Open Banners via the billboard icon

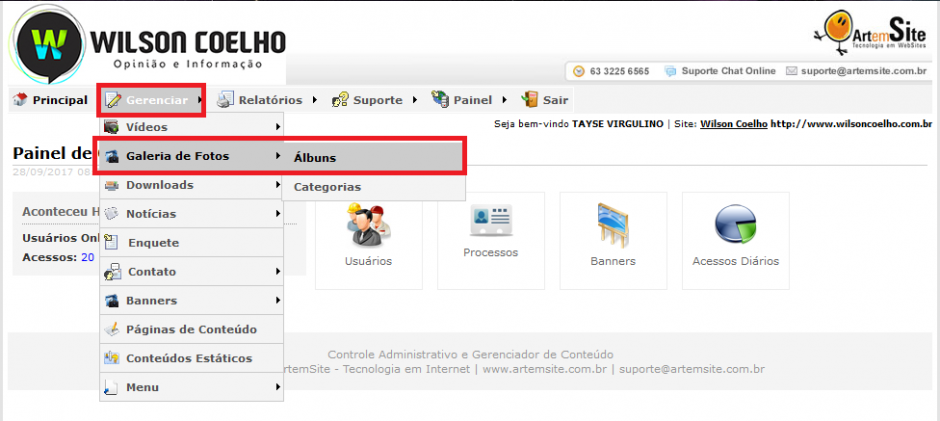pos(613,224)
